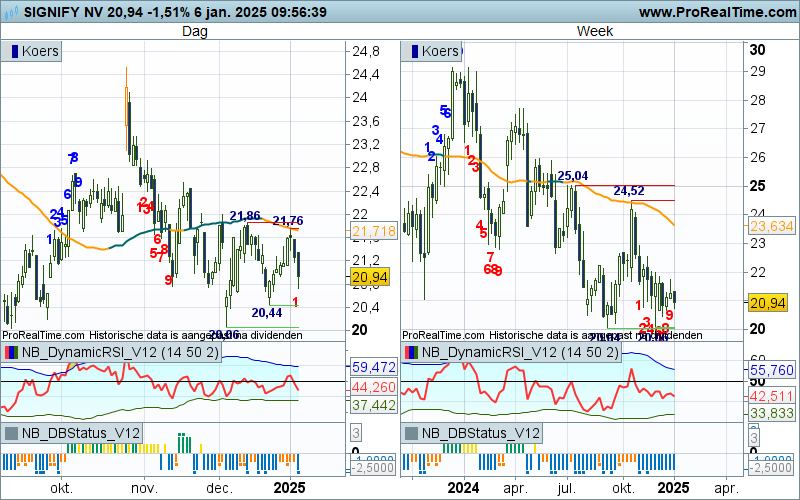Select the Dag chart header
This screenshot has width=800, height=500.
pyautogui.click(x=195, y=31)
